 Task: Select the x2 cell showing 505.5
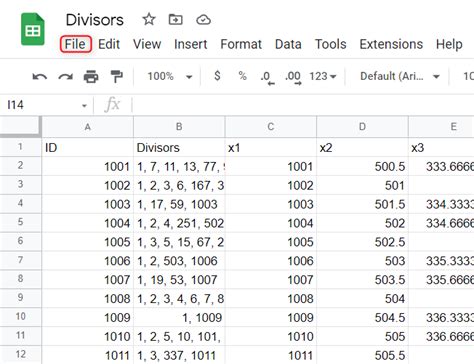point(362,355)
